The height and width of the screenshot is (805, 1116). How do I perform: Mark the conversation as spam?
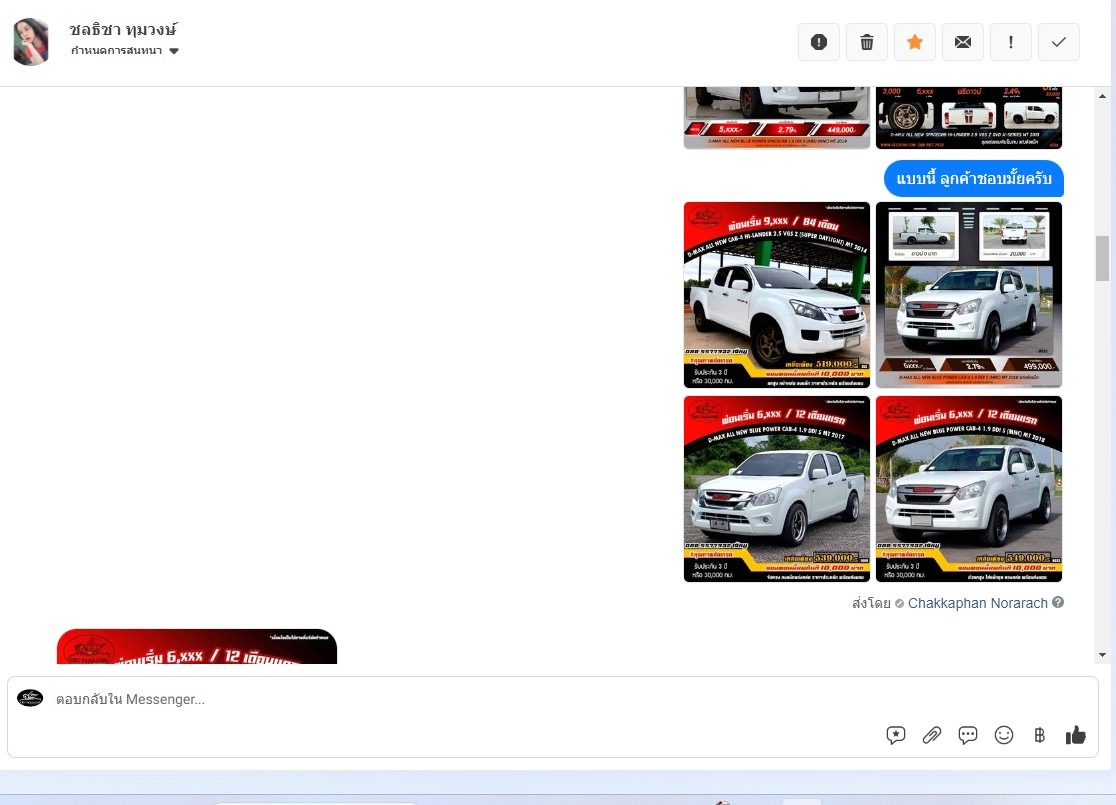click(x=818, y=42)
